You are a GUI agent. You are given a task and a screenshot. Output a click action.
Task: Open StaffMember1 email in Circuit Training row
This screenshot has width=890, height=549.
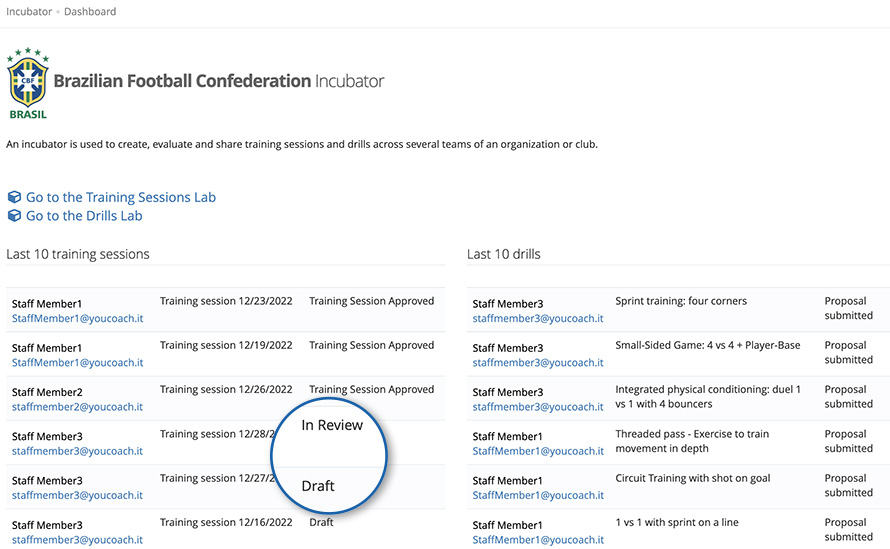pos(538,496)
